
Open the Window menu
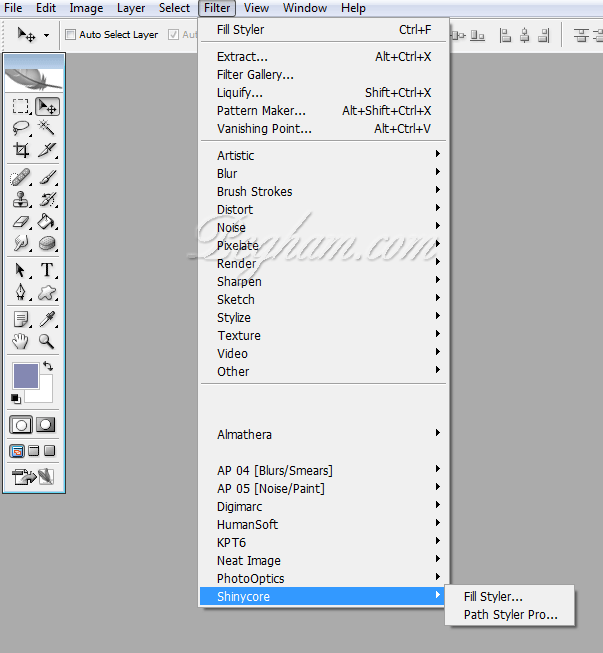pos(305,8)
